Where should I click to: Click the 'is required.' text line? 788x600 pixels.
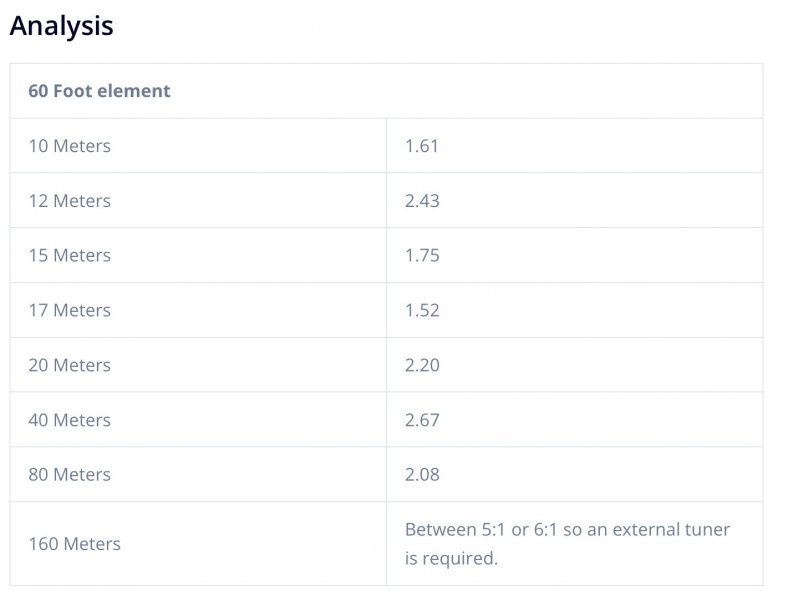(451, 559)
